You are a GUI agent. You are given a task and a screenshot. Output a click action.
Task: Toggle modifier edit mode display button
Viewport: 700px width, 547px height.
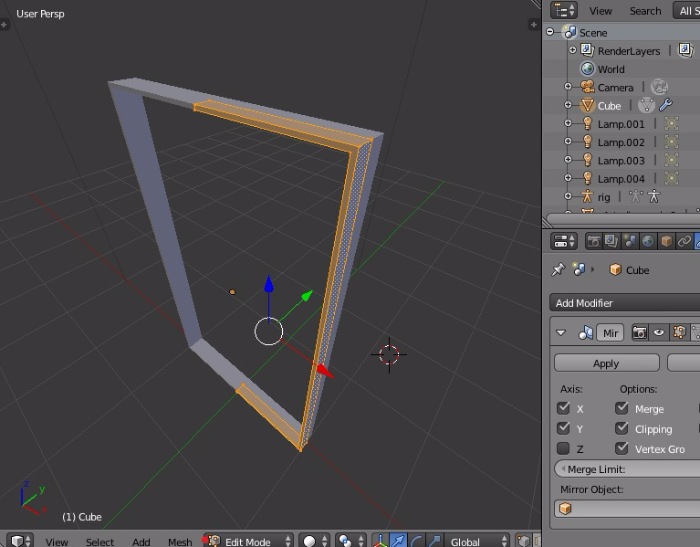(679, 333)
